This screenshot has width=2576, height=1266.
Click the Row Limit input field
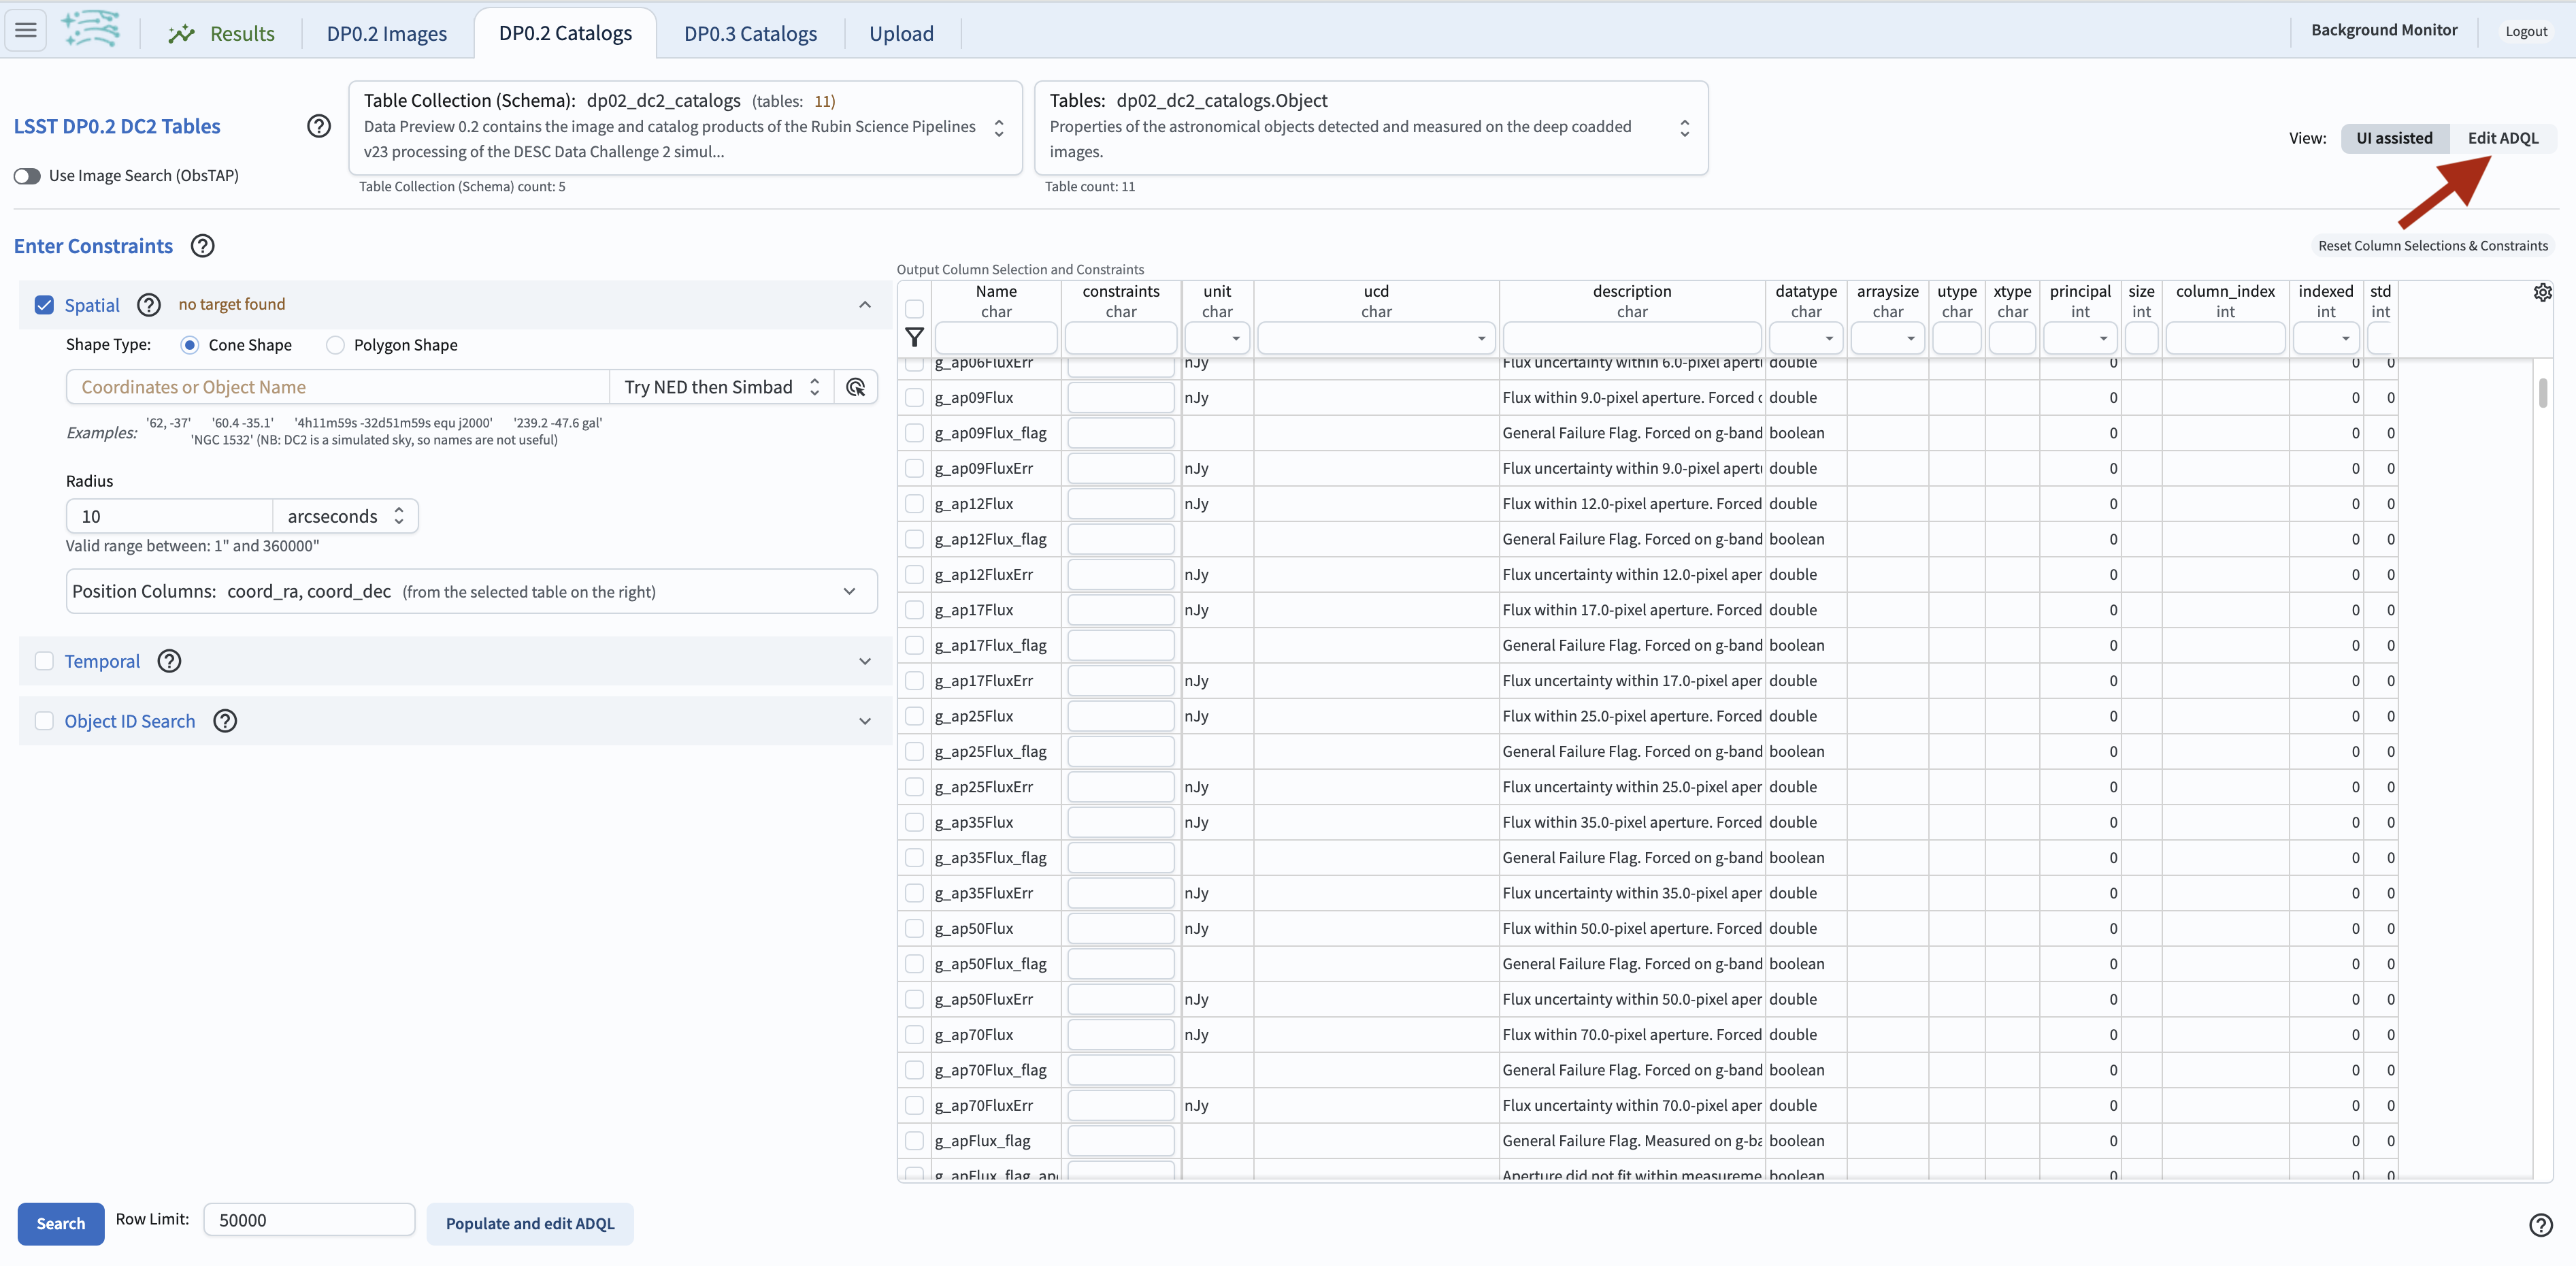pyautogui.click(x=308, y=1220)
